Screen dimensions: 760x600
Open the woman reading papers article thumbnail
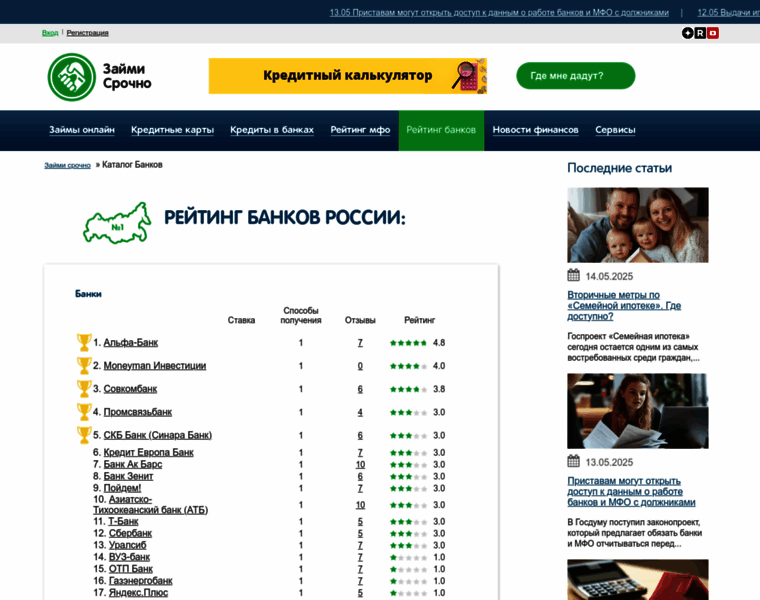coord(638,411)
